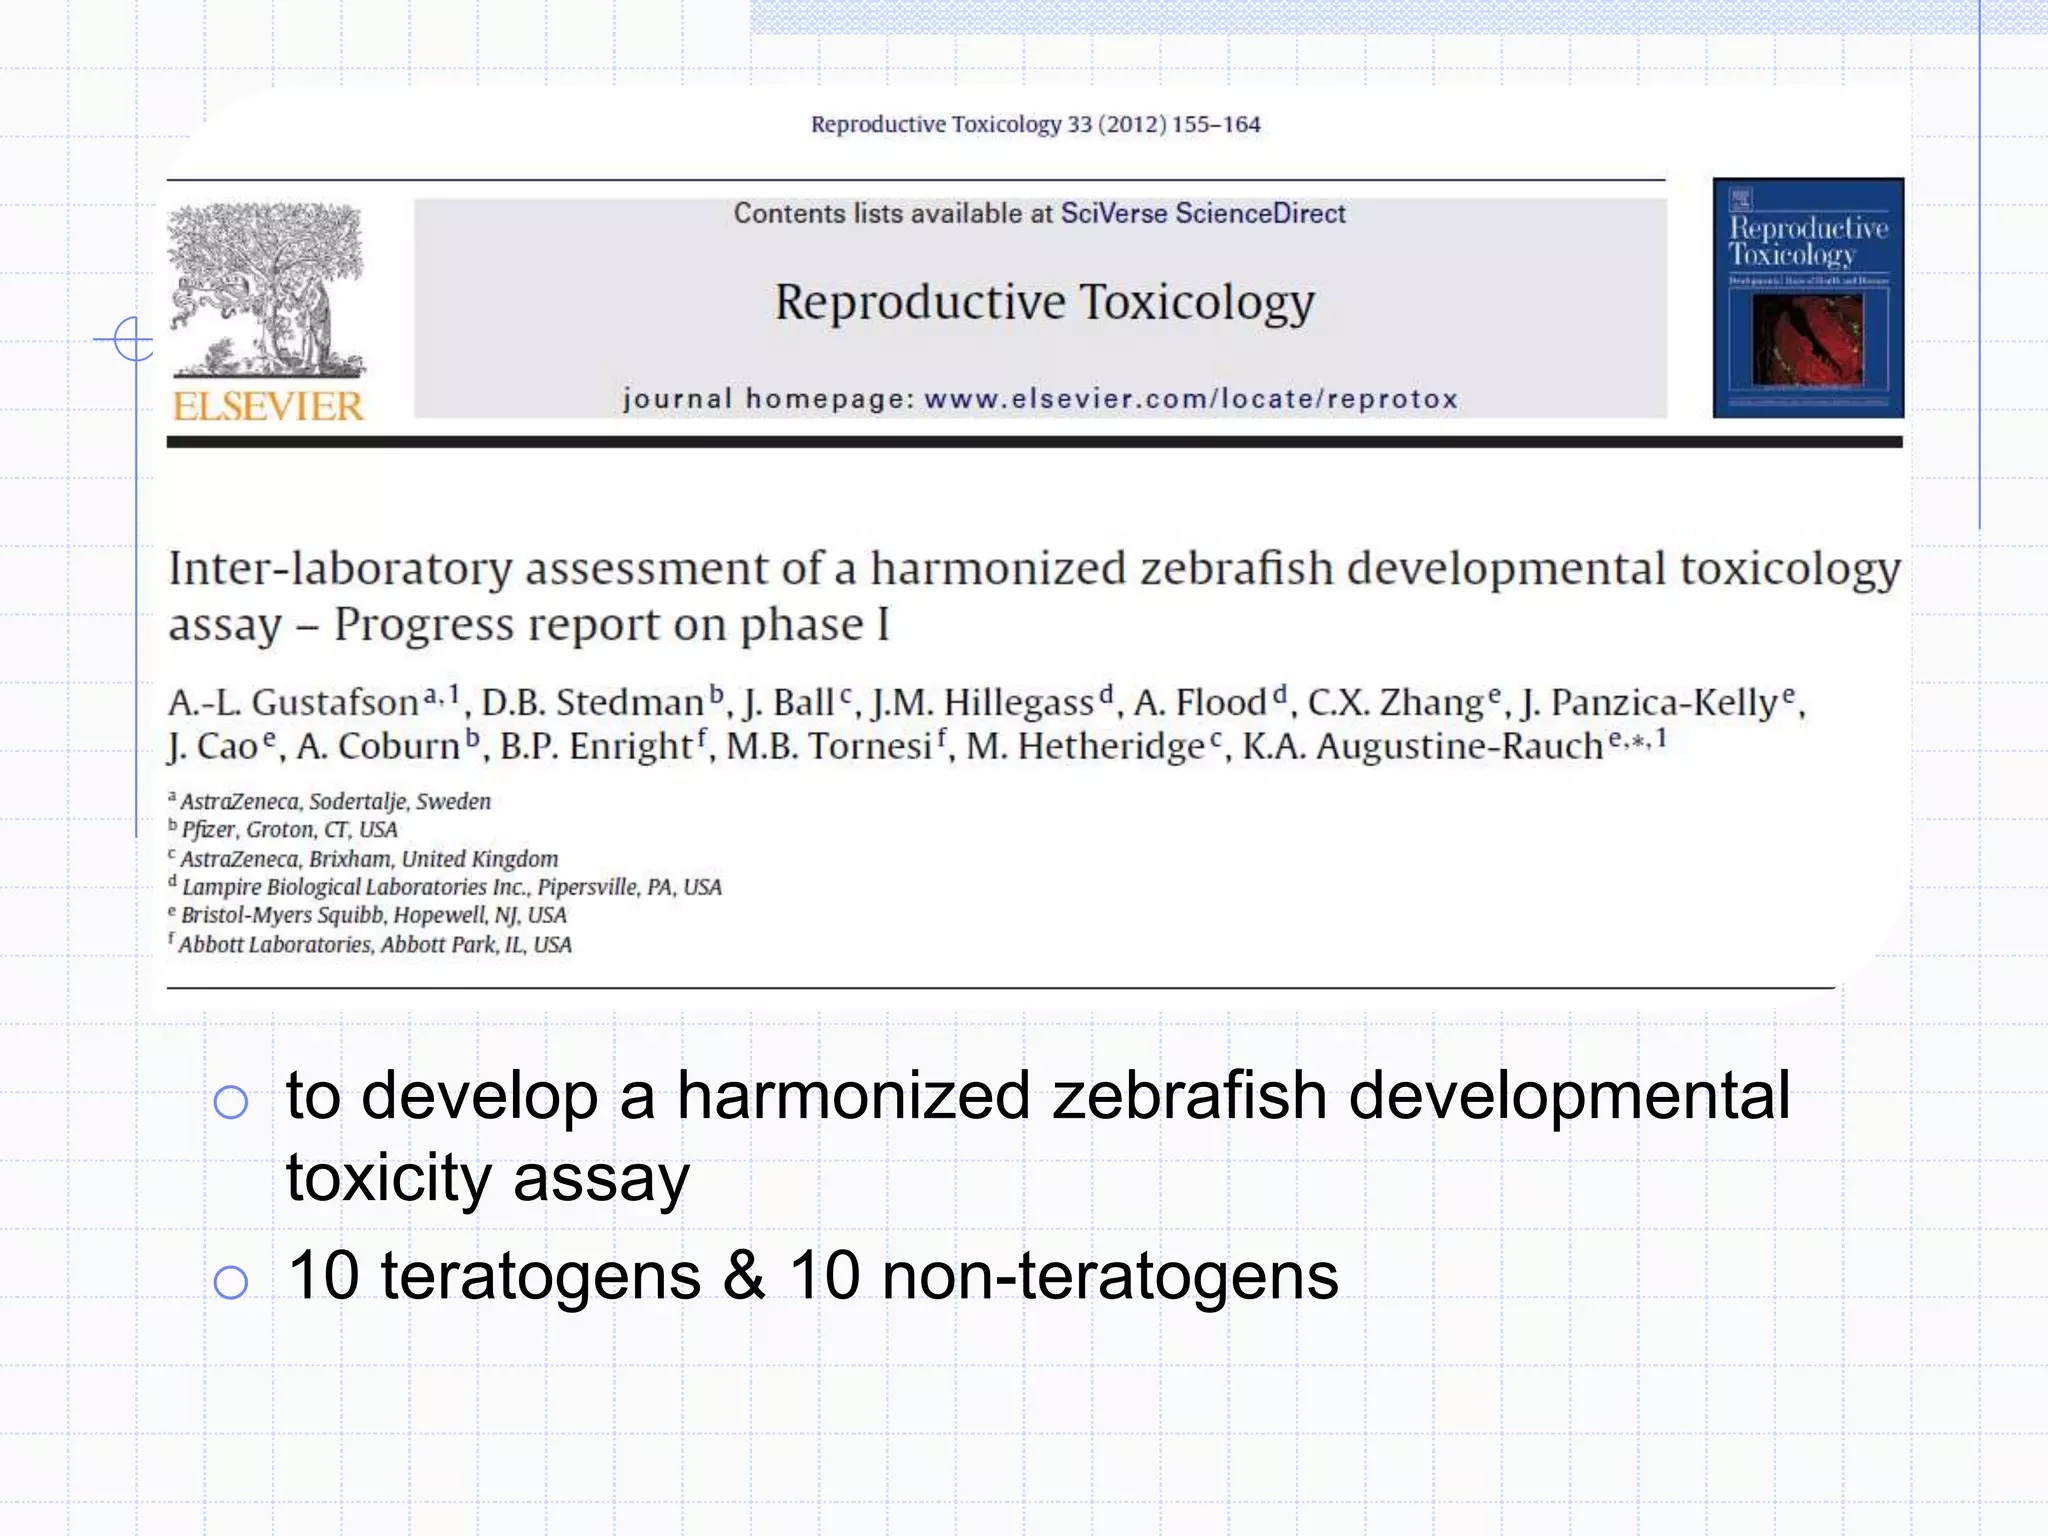
Task: Click author name B.P. Enright
Action: click(x=596, y=746)
